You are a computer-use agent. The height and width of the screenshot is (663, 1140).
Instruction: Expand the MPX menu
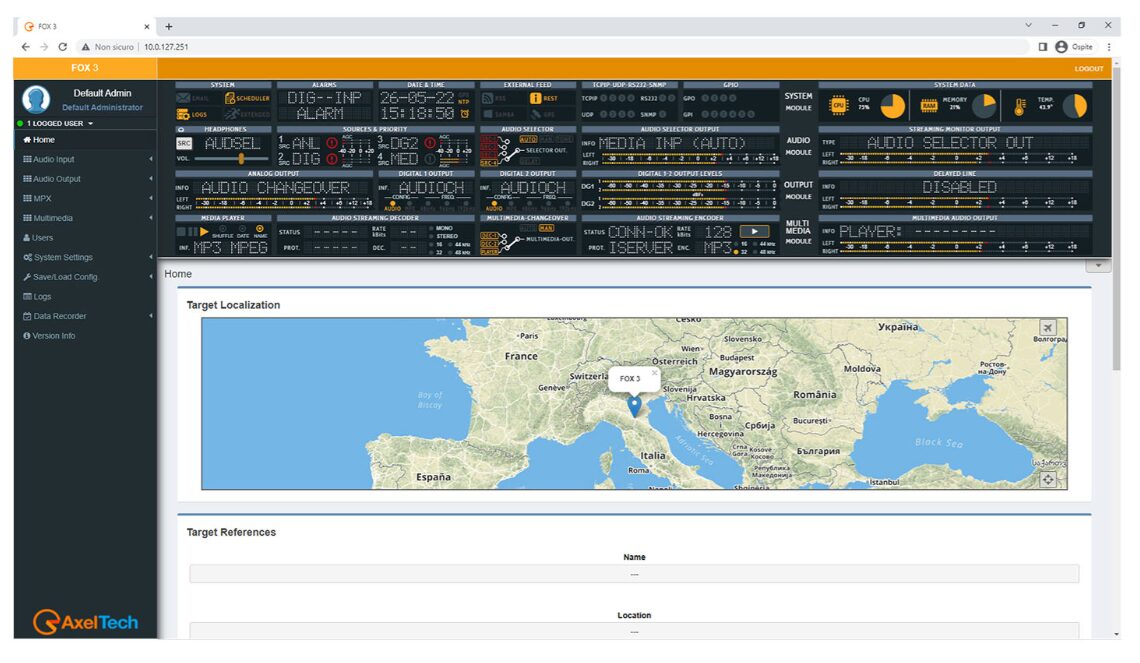[x=85, y=198]
